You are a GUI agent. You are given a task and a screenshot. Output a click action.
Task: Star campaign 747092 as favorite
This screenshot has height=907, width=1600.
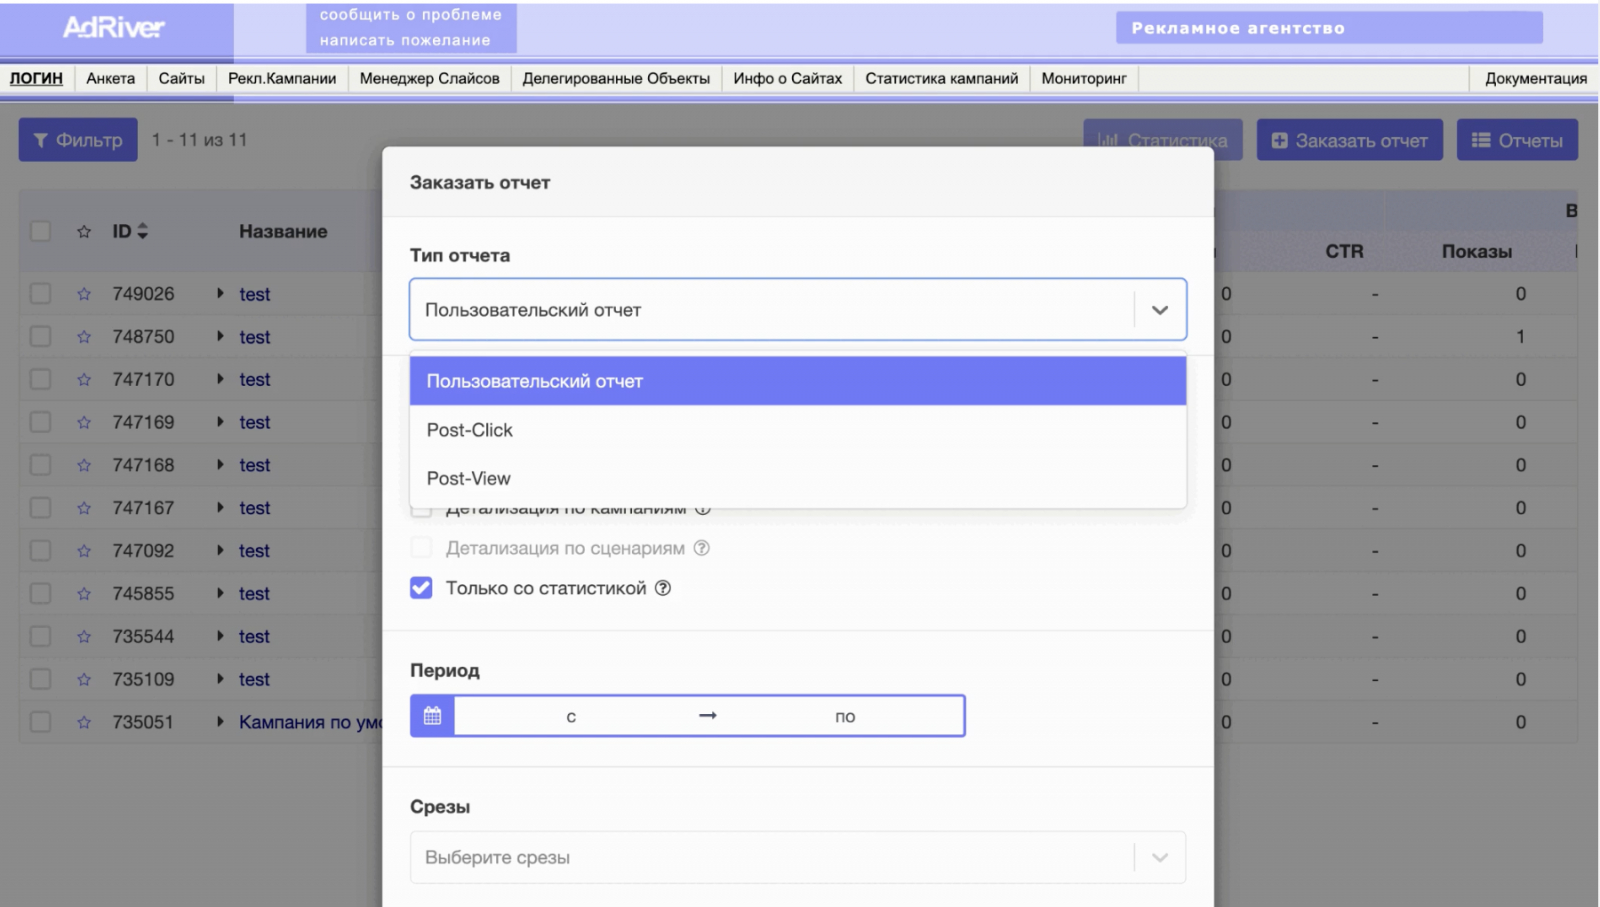click(x=84, y=551)
